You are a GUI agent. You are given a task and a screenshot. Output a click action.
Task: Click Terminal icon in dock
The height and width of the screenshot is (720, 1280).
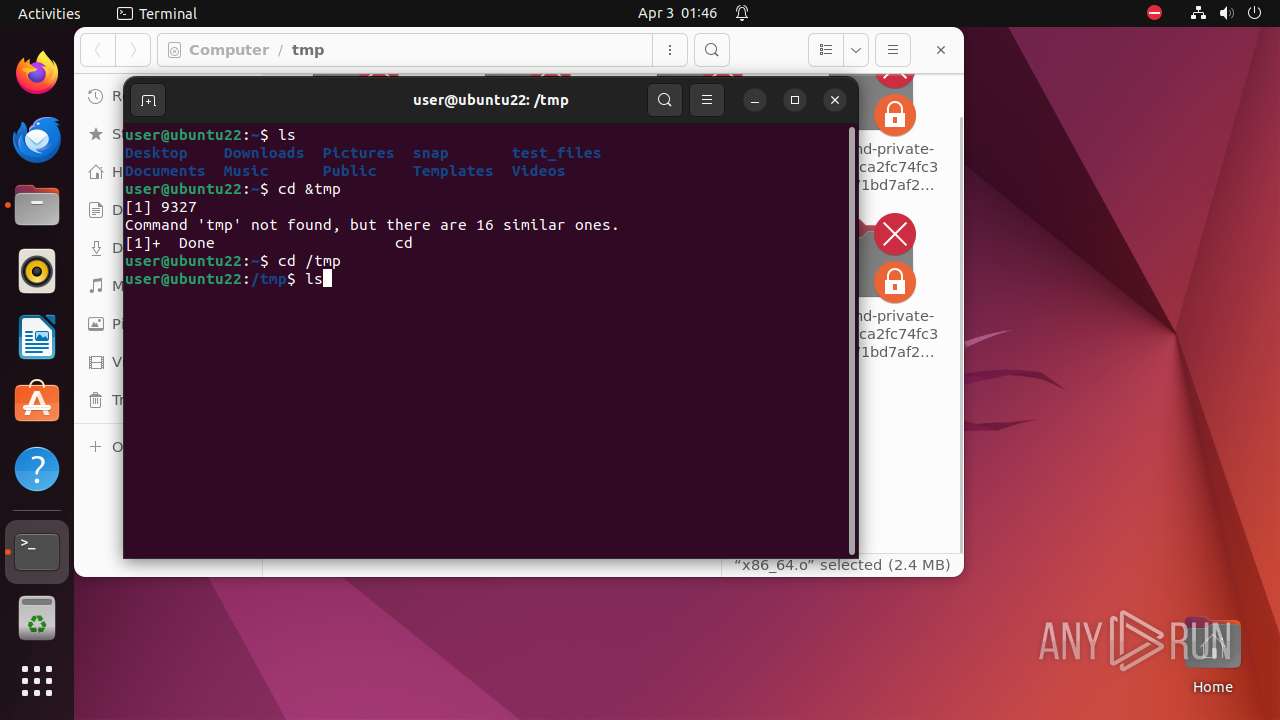tap(37, 551)
